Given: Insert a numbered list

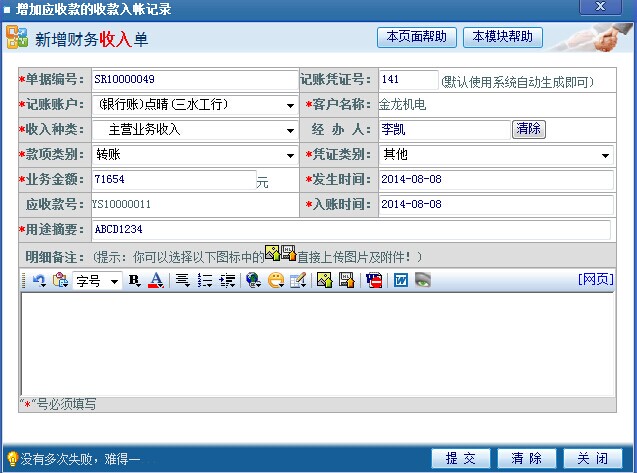Looking at the screenshot, I should 205,281.
